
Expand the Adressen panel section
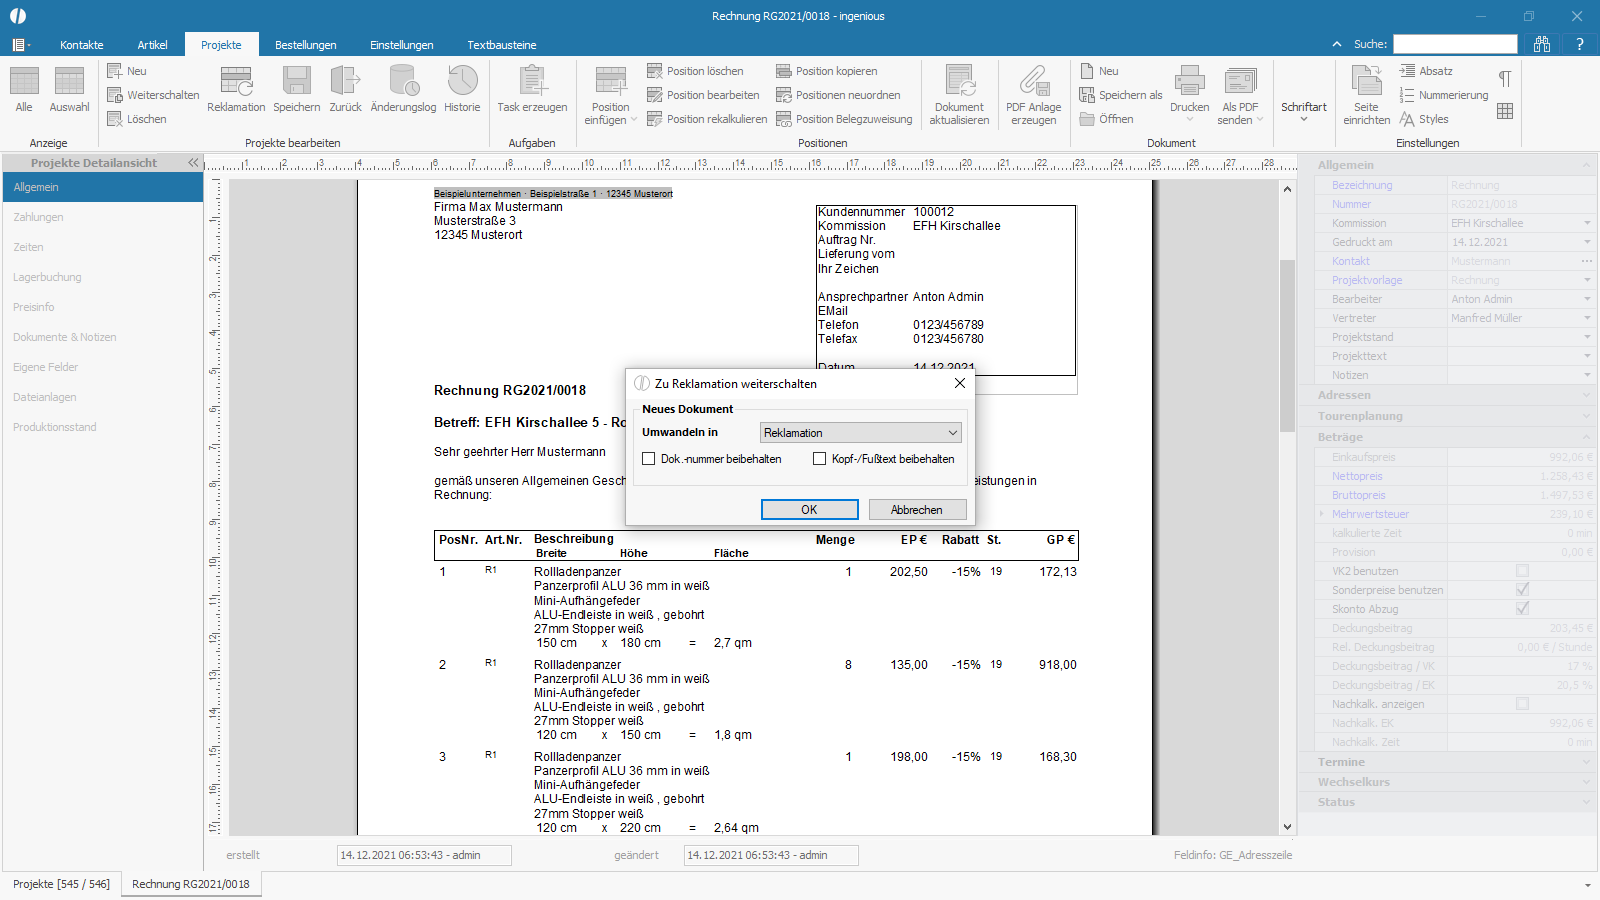[1448, 395]
